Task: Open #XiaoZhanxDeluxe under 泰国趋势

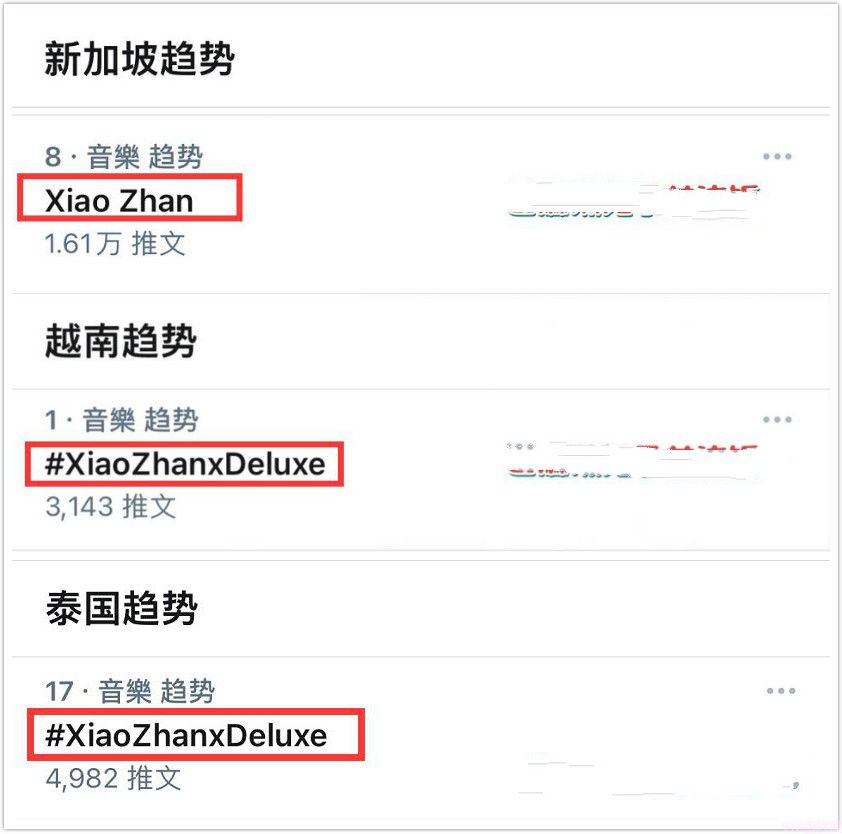Action: click(x=186, y=735)
